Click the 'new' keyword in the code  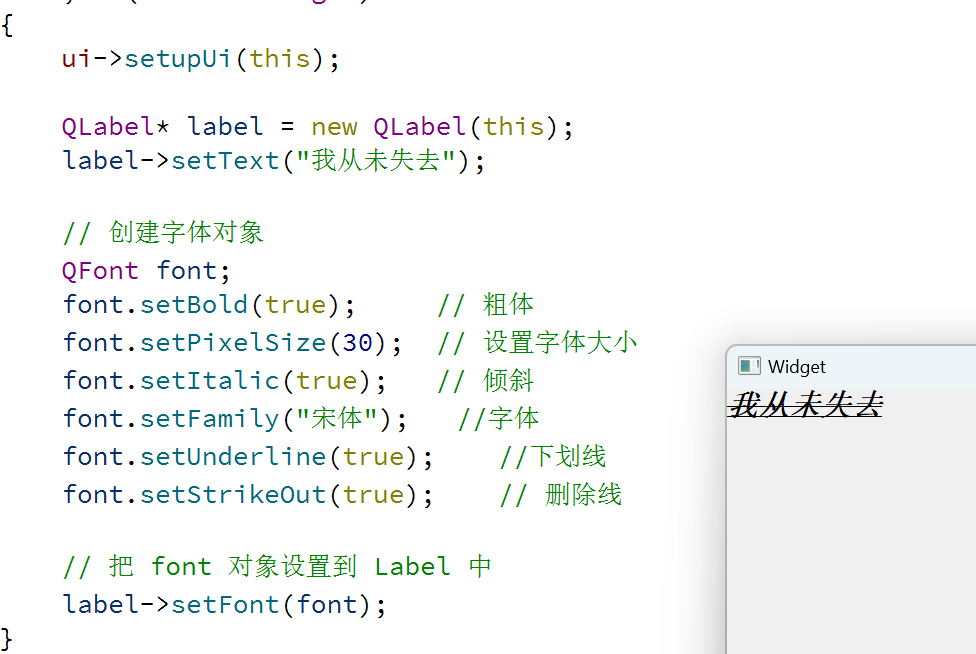click(333, 127)
